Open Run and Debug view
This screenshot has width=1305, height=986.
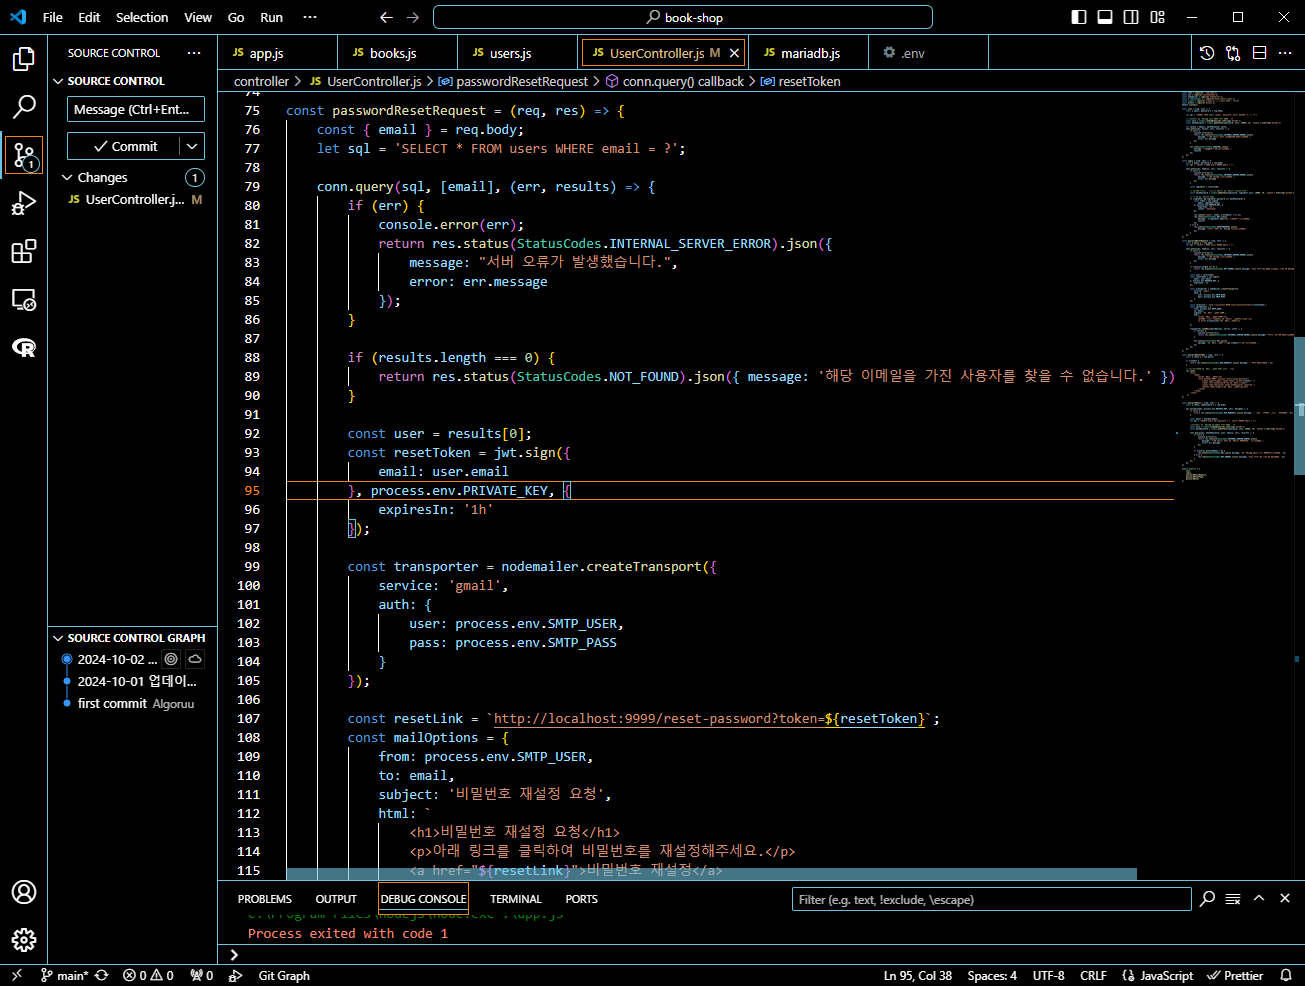(24, 204)
